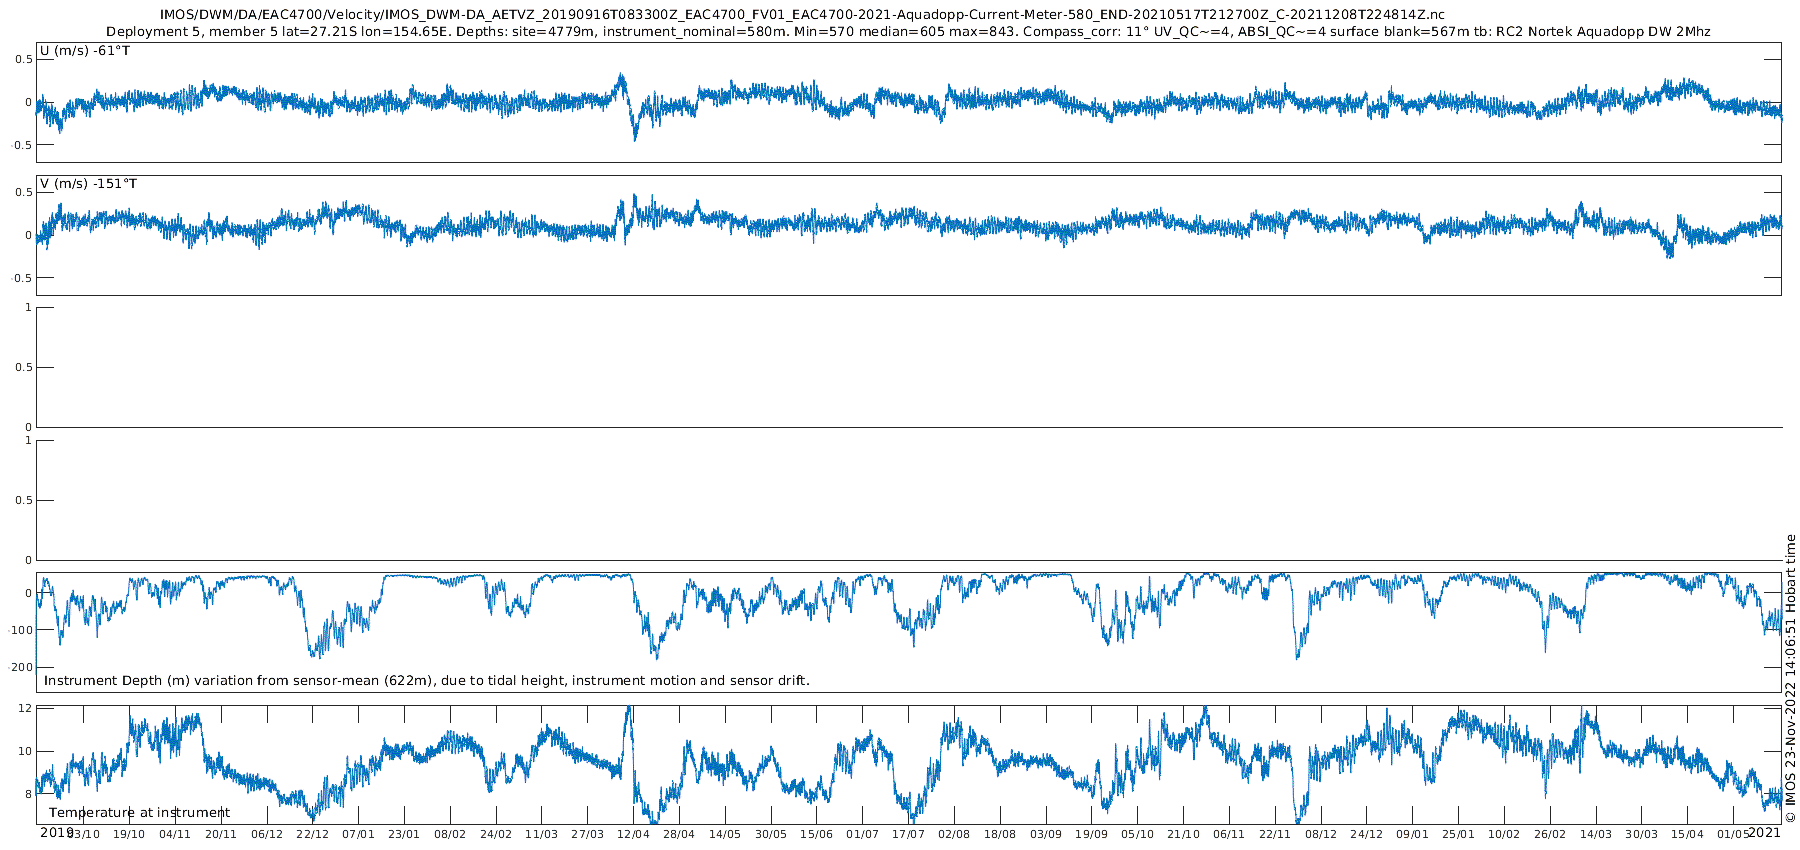The width and height of the screenshot is (1800, 850).
Task: Click the '09/01' date tick label
Action: (1413, 834)
